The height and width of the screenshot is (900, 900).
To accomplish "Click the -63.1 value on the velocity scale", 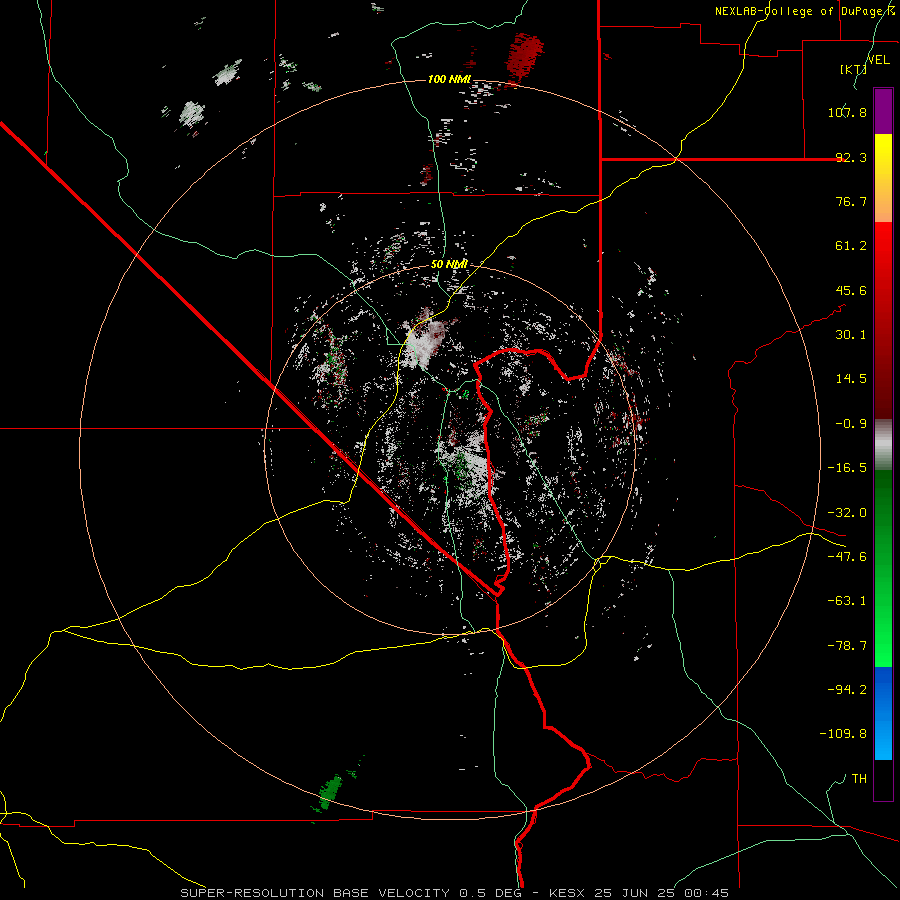I will [x=847, y=601].
